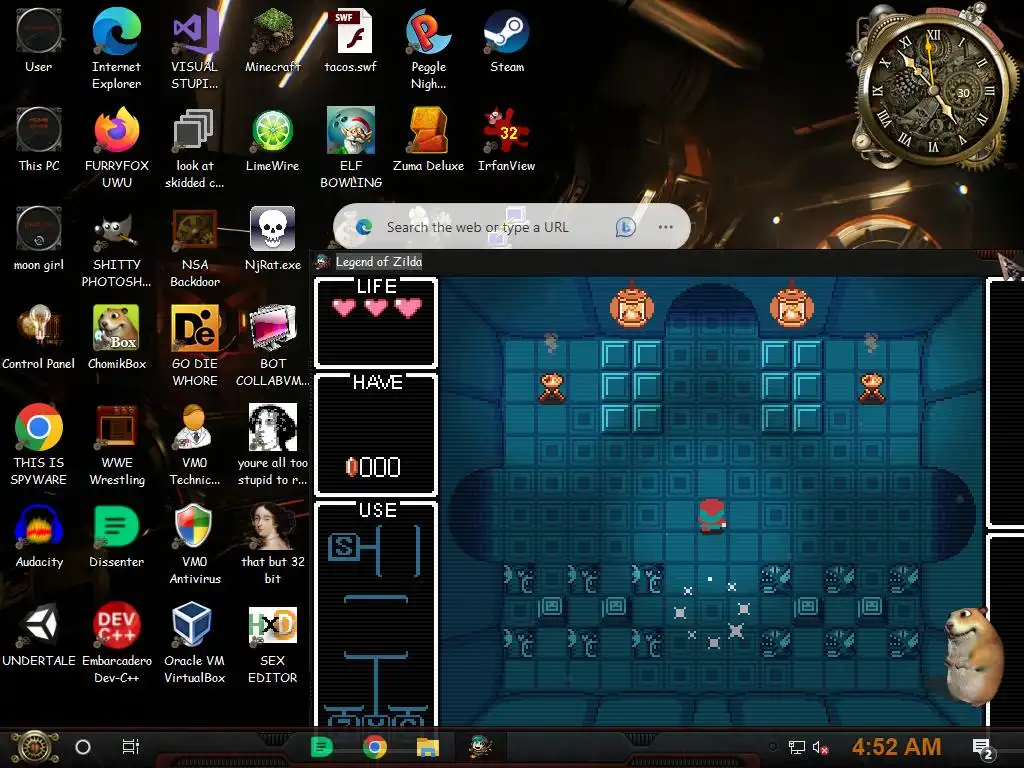Open Task View on the taskbar
The image size is (1024, 768).
(131, 746)
